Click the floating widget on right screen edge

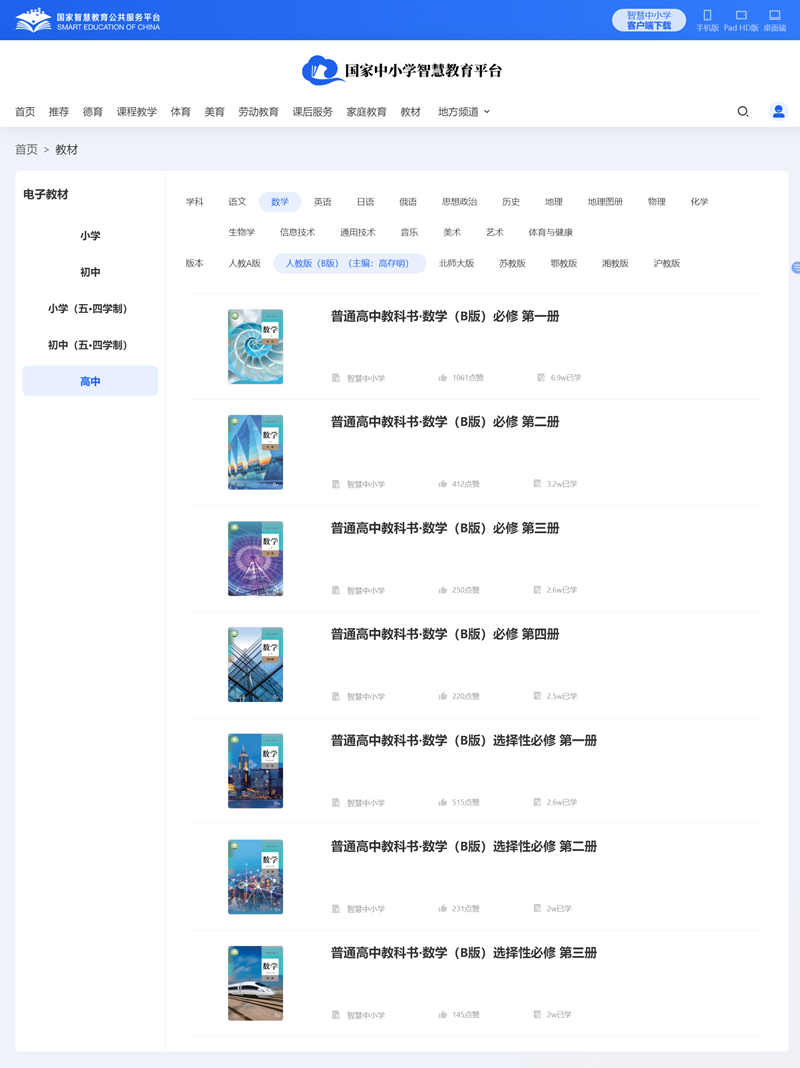[795, 267]
